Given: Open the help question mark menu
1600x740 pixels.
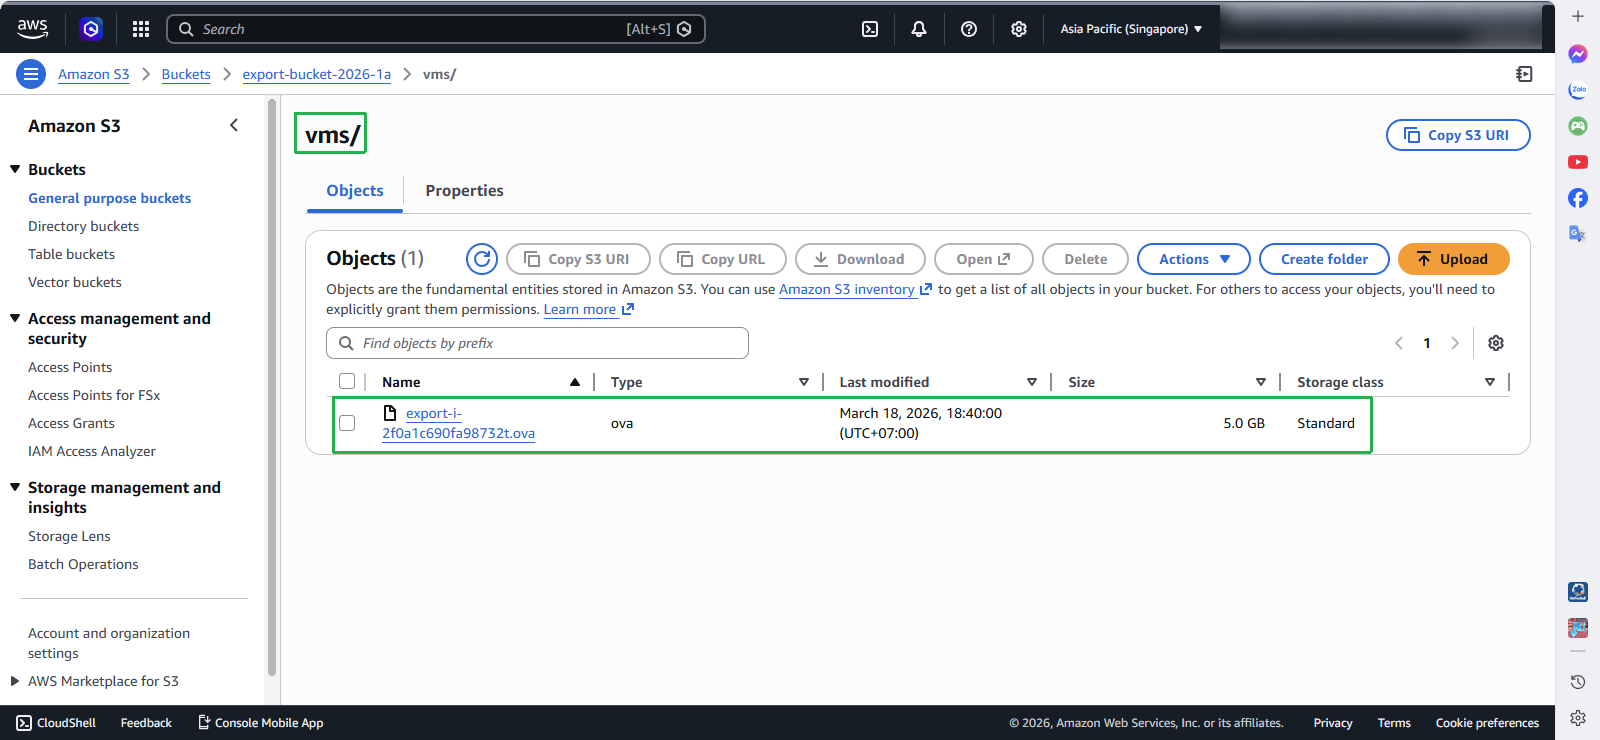Looking at the screenshot, I should coord(969,29).
